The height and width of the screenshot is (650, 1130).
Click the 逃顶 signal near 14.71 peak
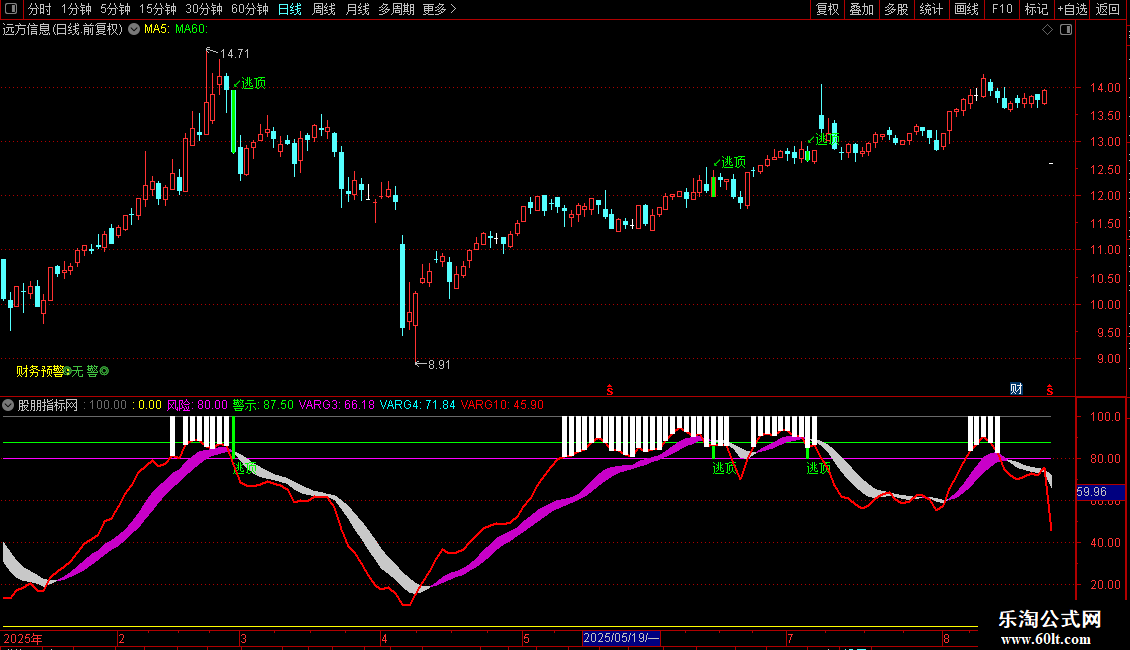coord(253,84)
